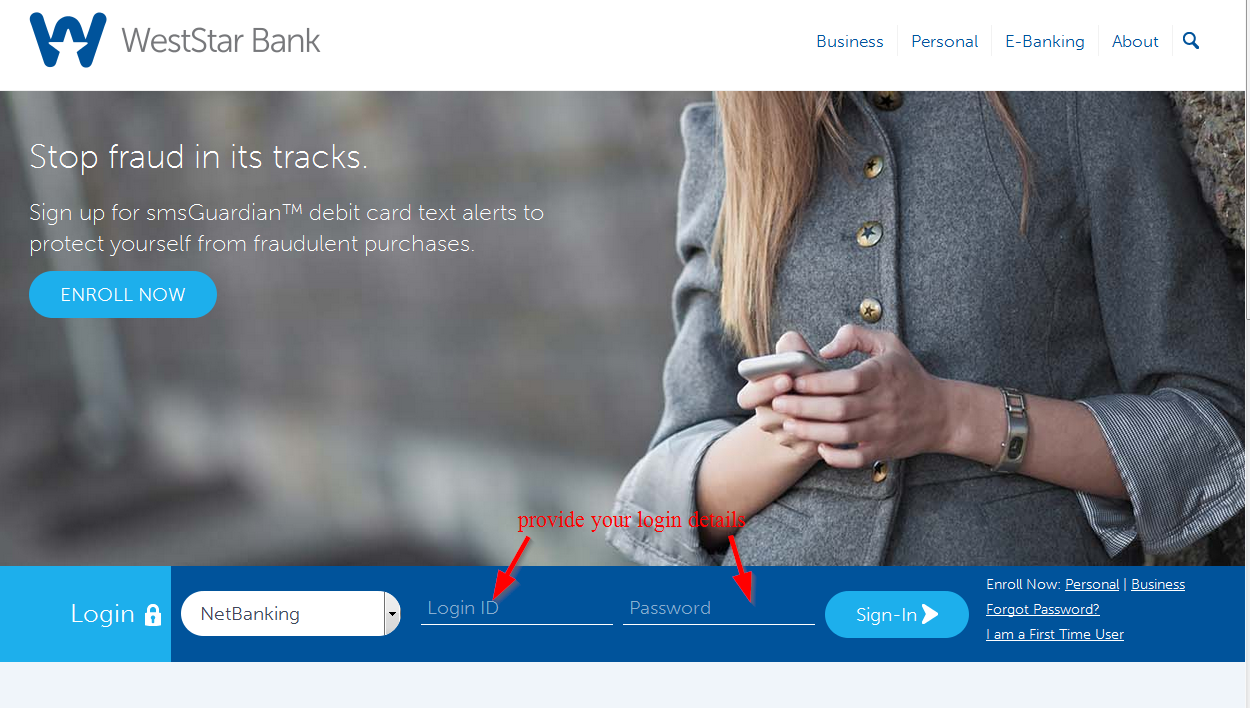Open the E-Banking menu
The height and width of the screenshot is (708, 1250).
point(1044,41)
